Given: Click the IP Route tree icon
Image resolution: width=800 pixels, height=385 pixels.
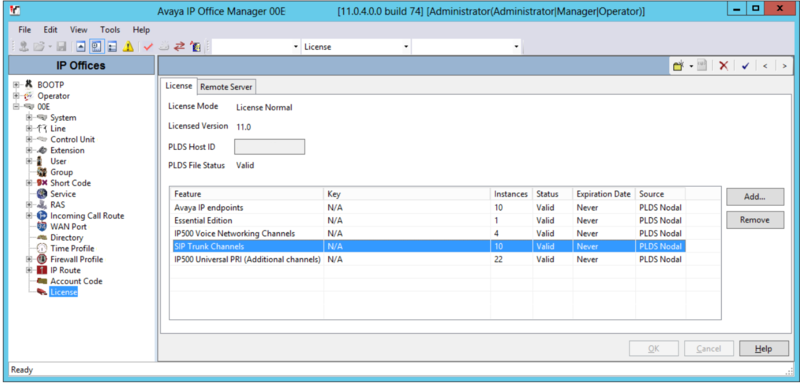Looking at the screenshot, I should [x=42, y=270].
